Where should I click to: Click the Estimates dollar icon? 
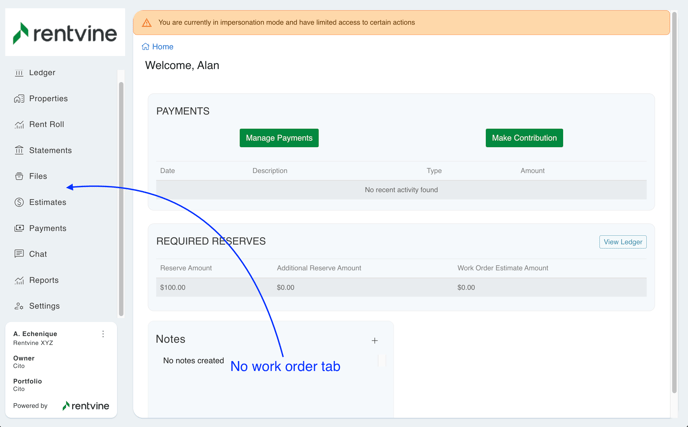click(x=19, y=203)
